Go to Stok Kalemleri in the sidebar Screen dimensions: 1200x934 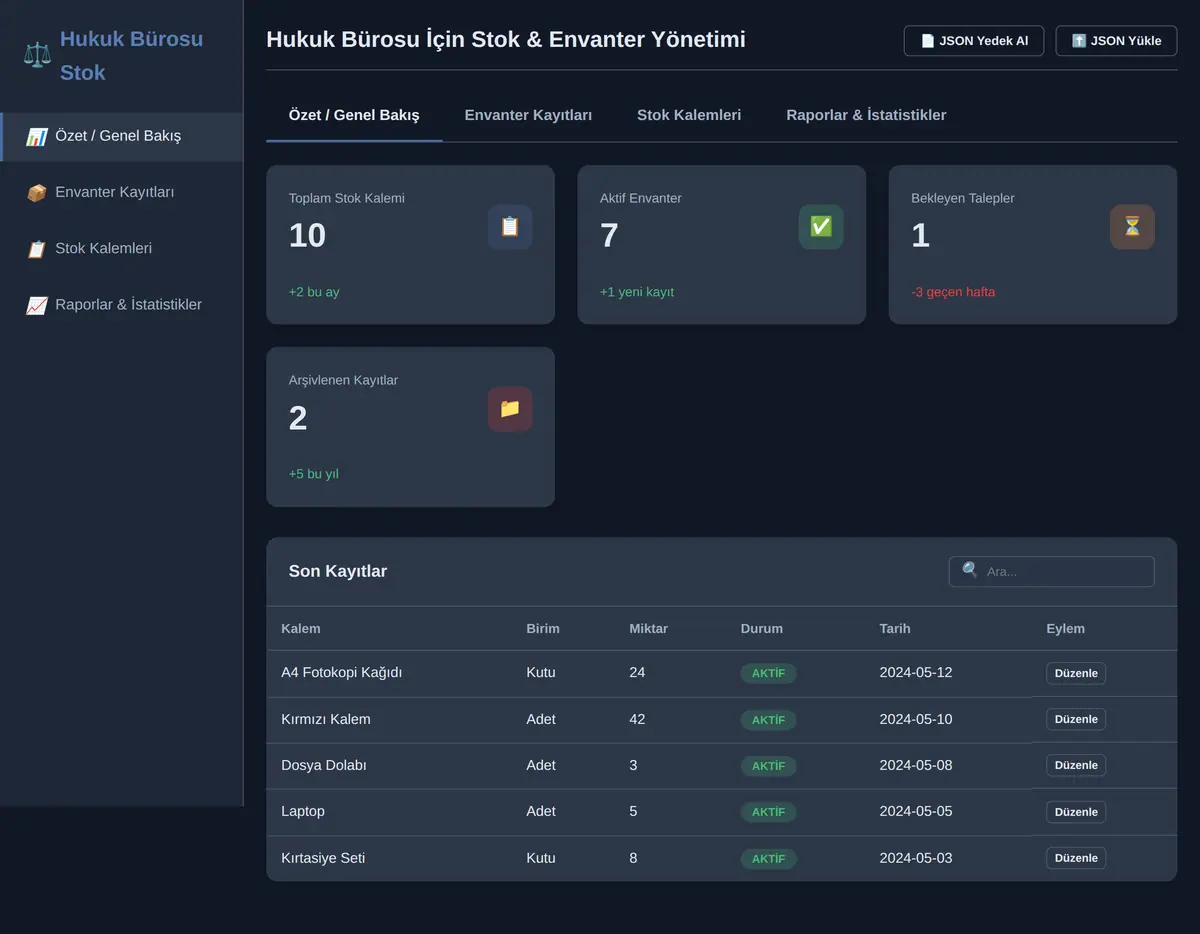point(121,248)
